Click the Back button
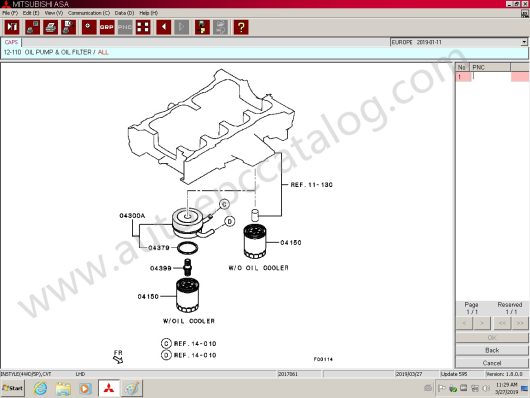 coord(492,350)
